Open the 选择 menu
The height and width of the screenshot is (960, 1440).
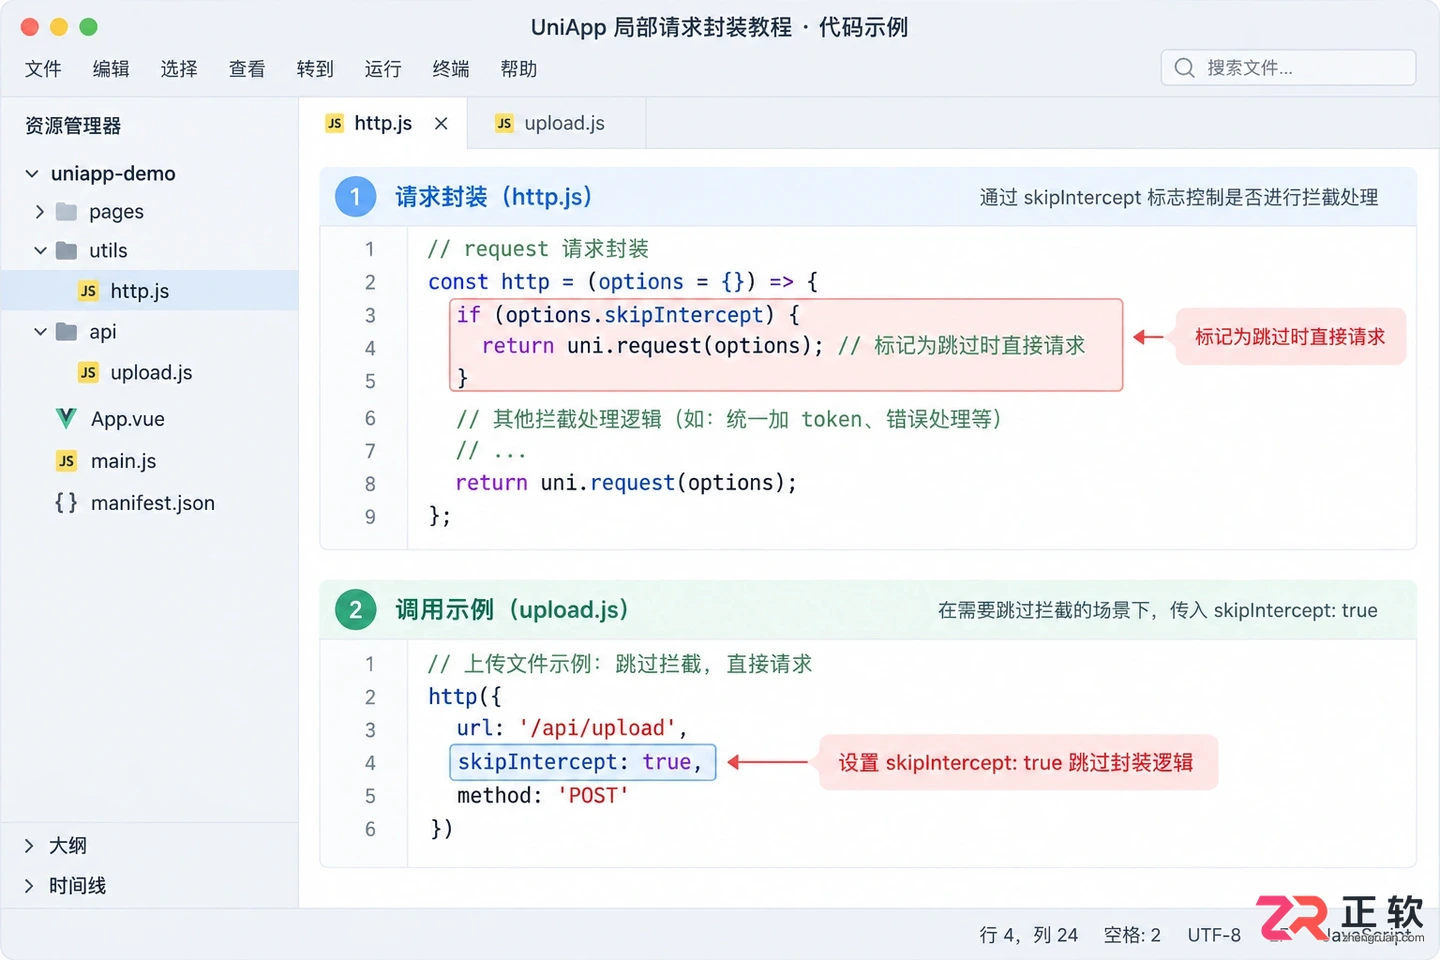pyautogui.click(x=179, y=69)
